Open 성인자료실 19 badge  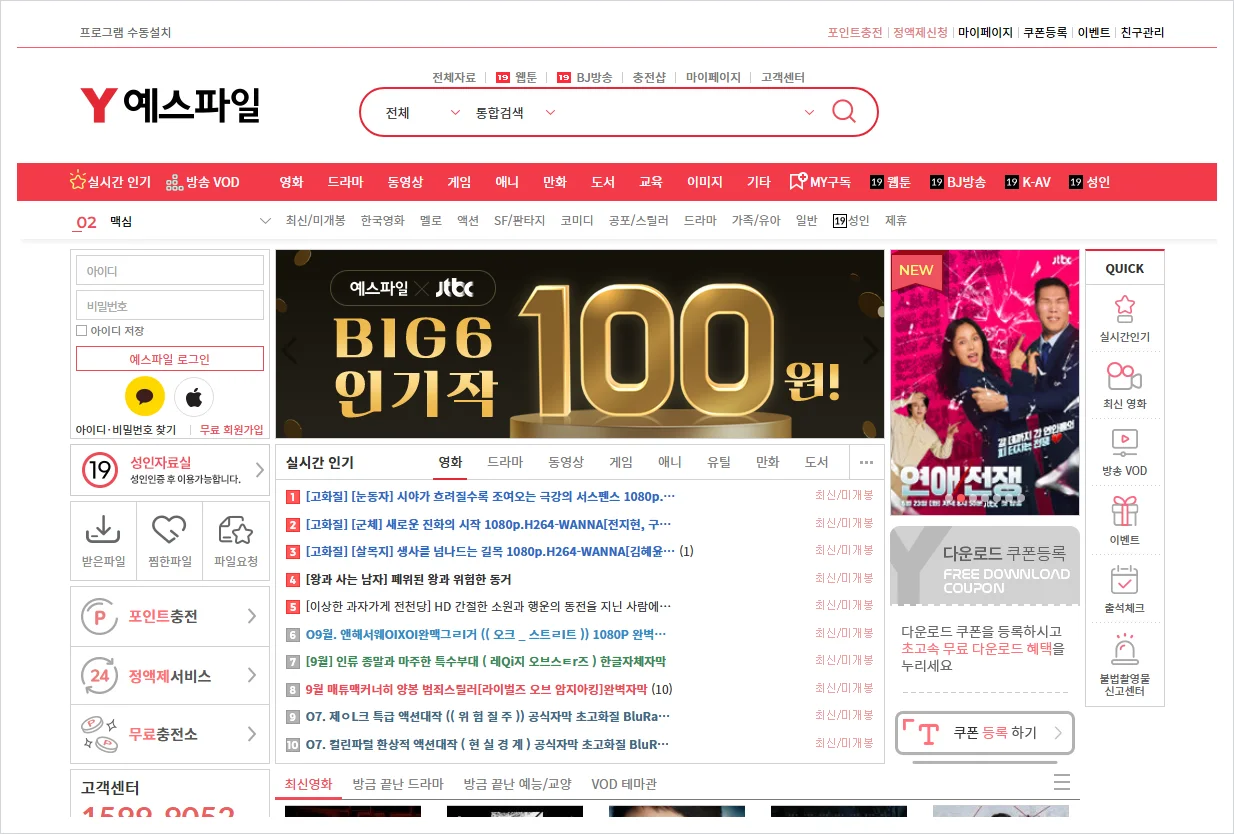100,470
